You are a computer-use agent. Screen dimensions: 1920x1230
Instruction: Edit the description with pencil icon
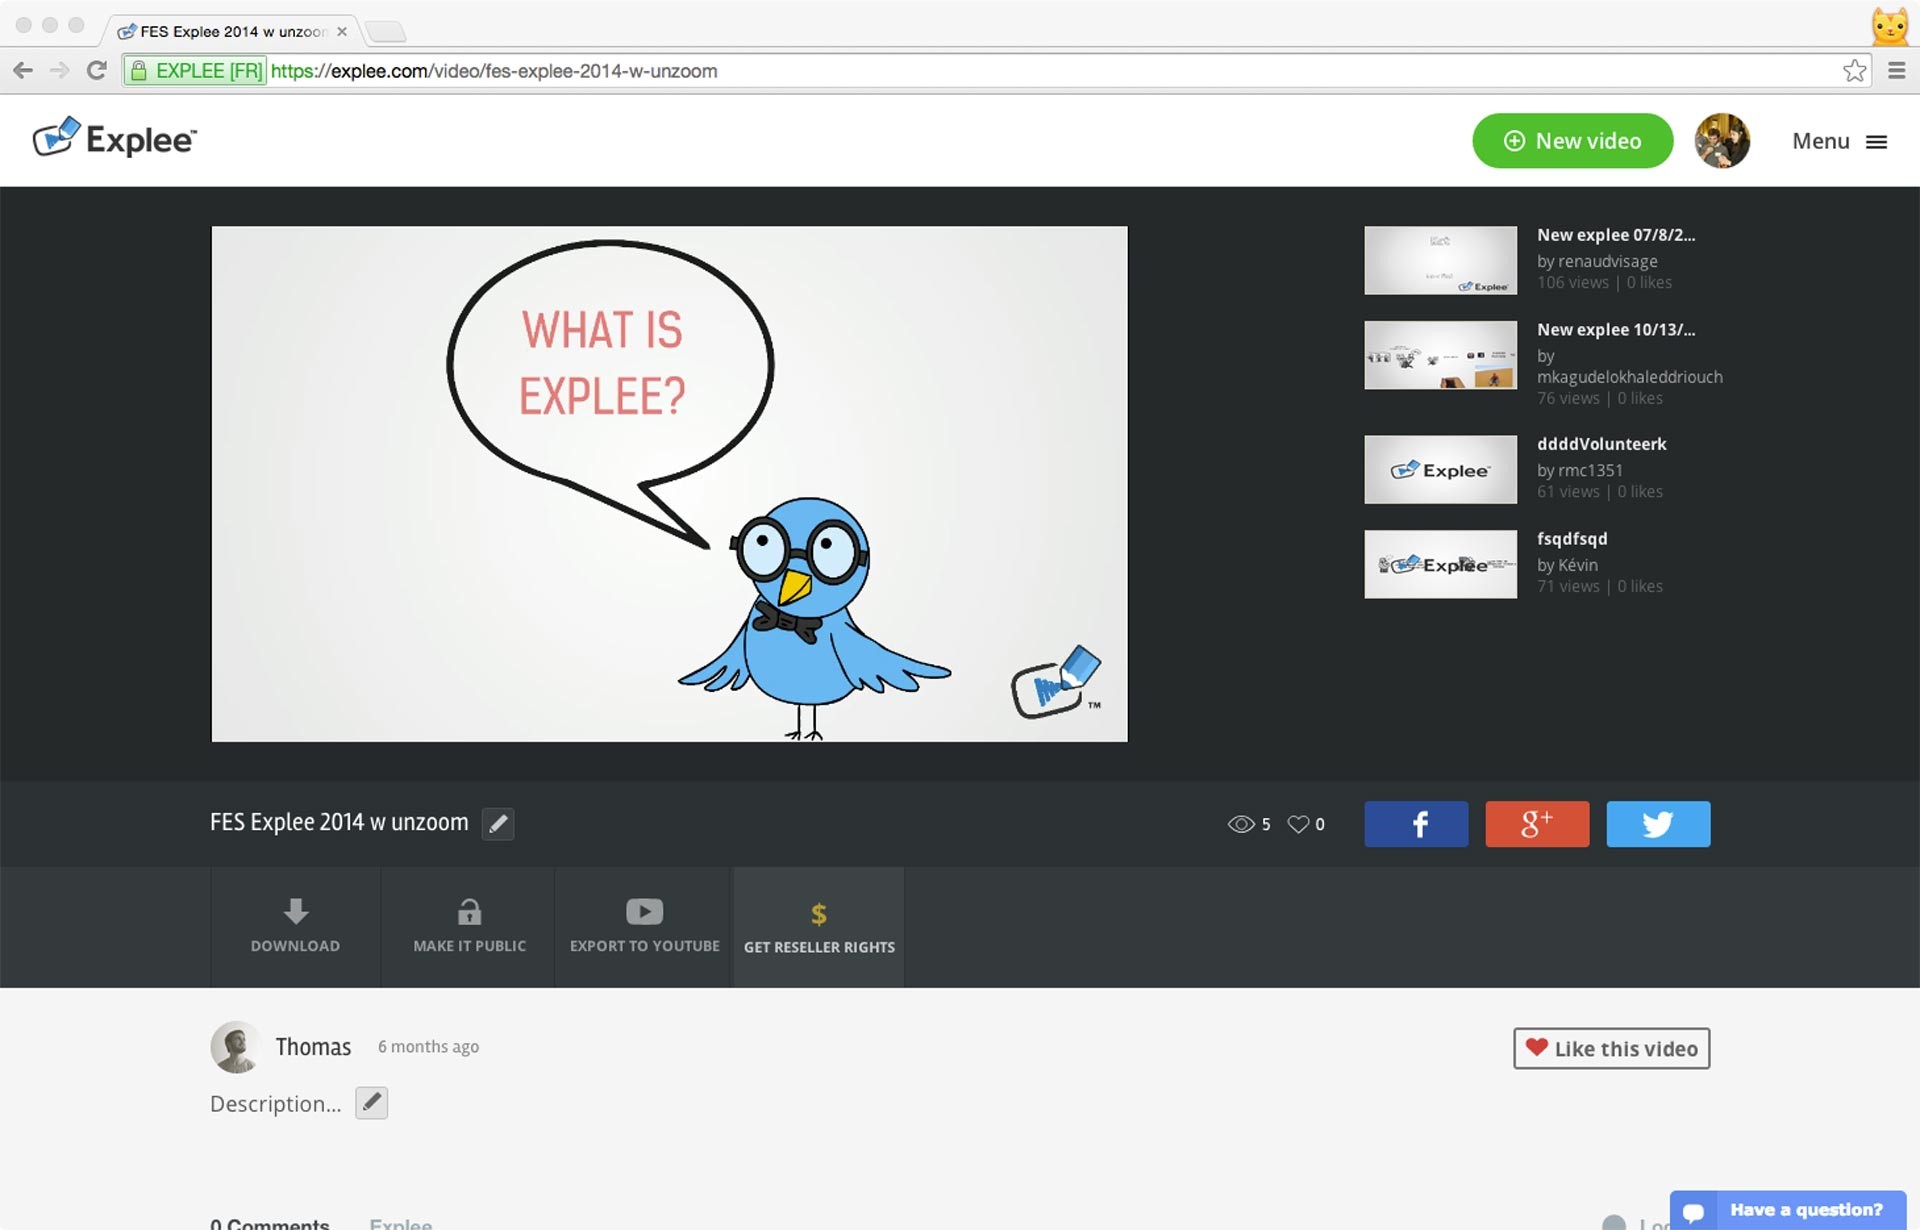pyautogui.click(x=371, y=1103)
